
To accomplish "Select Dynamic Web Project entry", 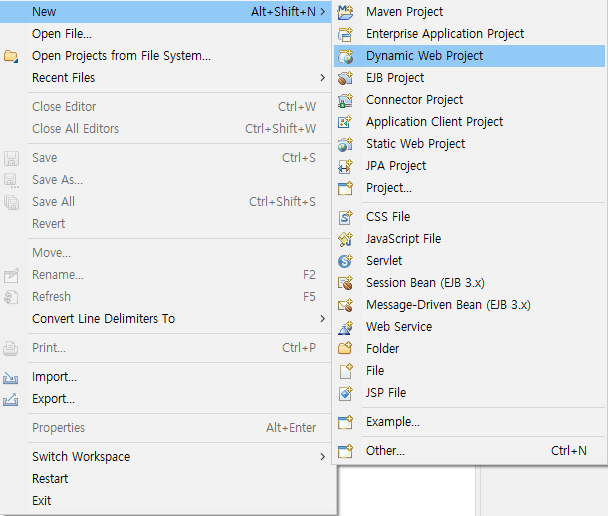I will pyautogui.click(x=469, y=56).
